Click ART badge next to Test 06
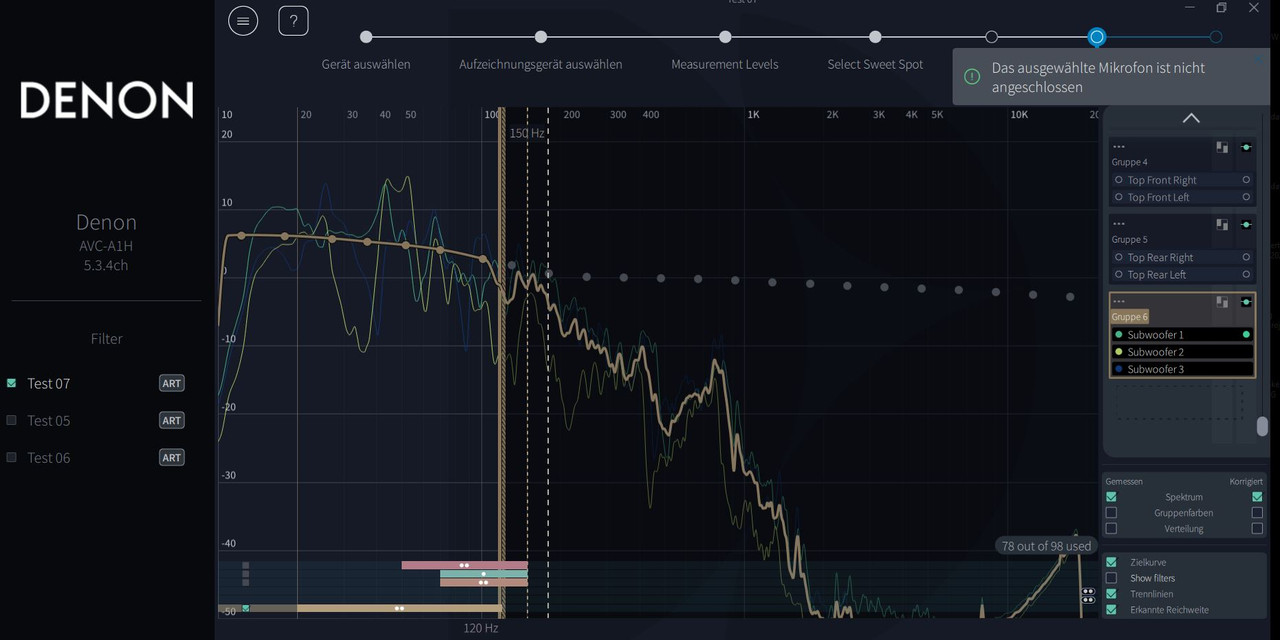Image resolution: width=1280 pixels, height=640 pixels. tap(172, 457)
